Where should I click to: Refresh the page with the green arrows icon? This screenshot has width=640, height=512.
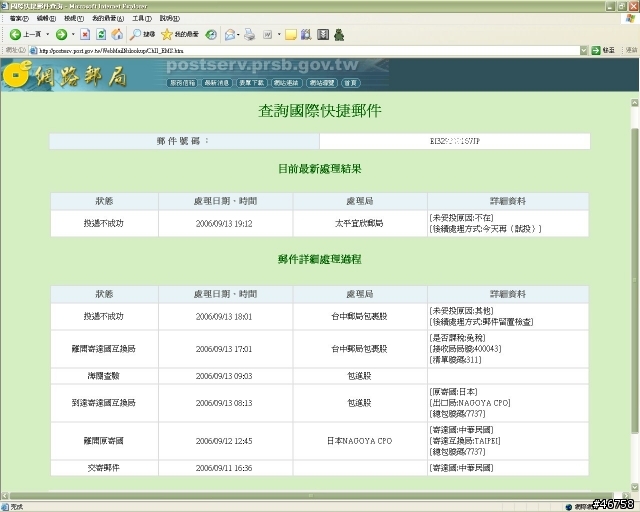click(x=101, y=35)
